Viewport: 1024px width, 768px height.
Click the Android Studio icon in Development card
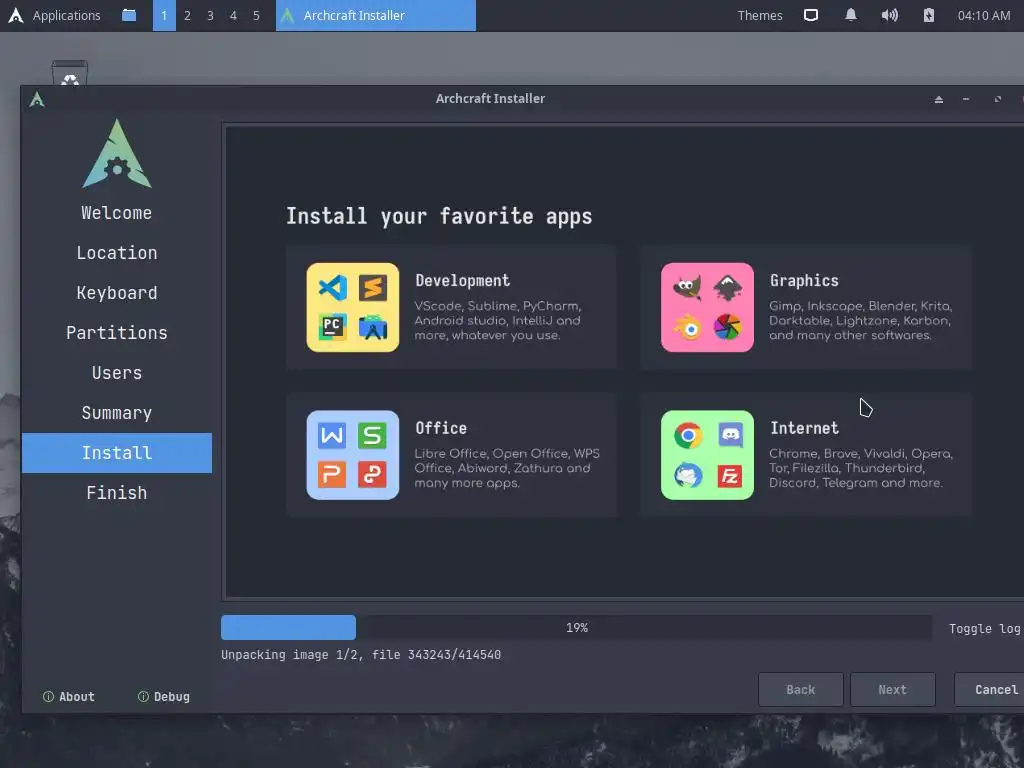coord(373,327)
